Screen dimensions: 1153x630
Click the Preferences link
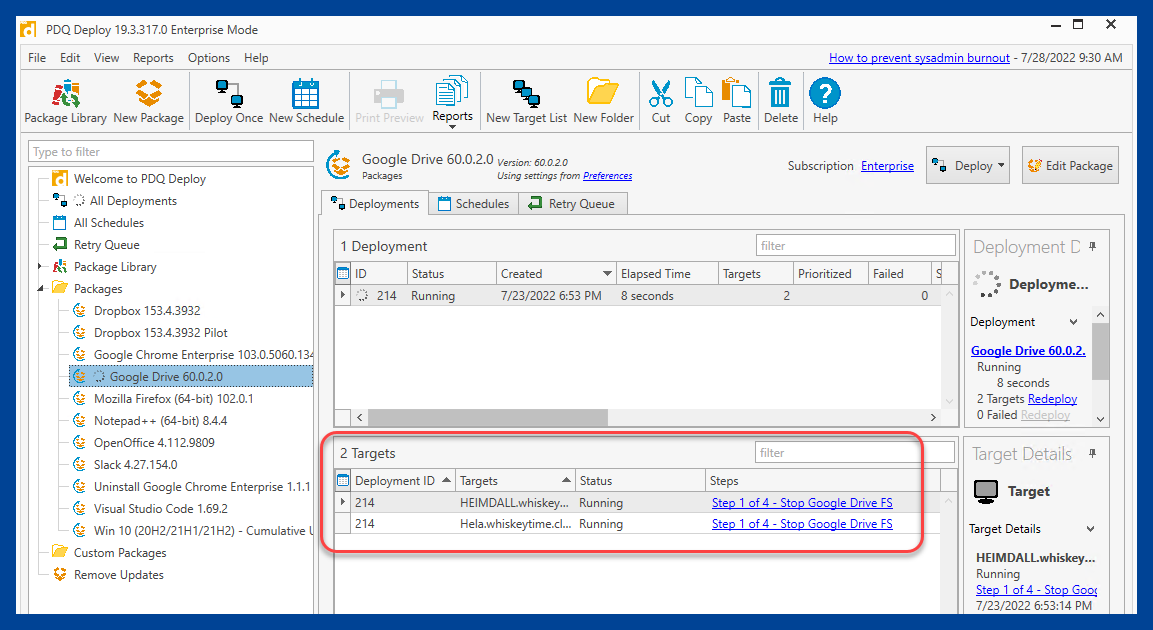click(607, 176)
